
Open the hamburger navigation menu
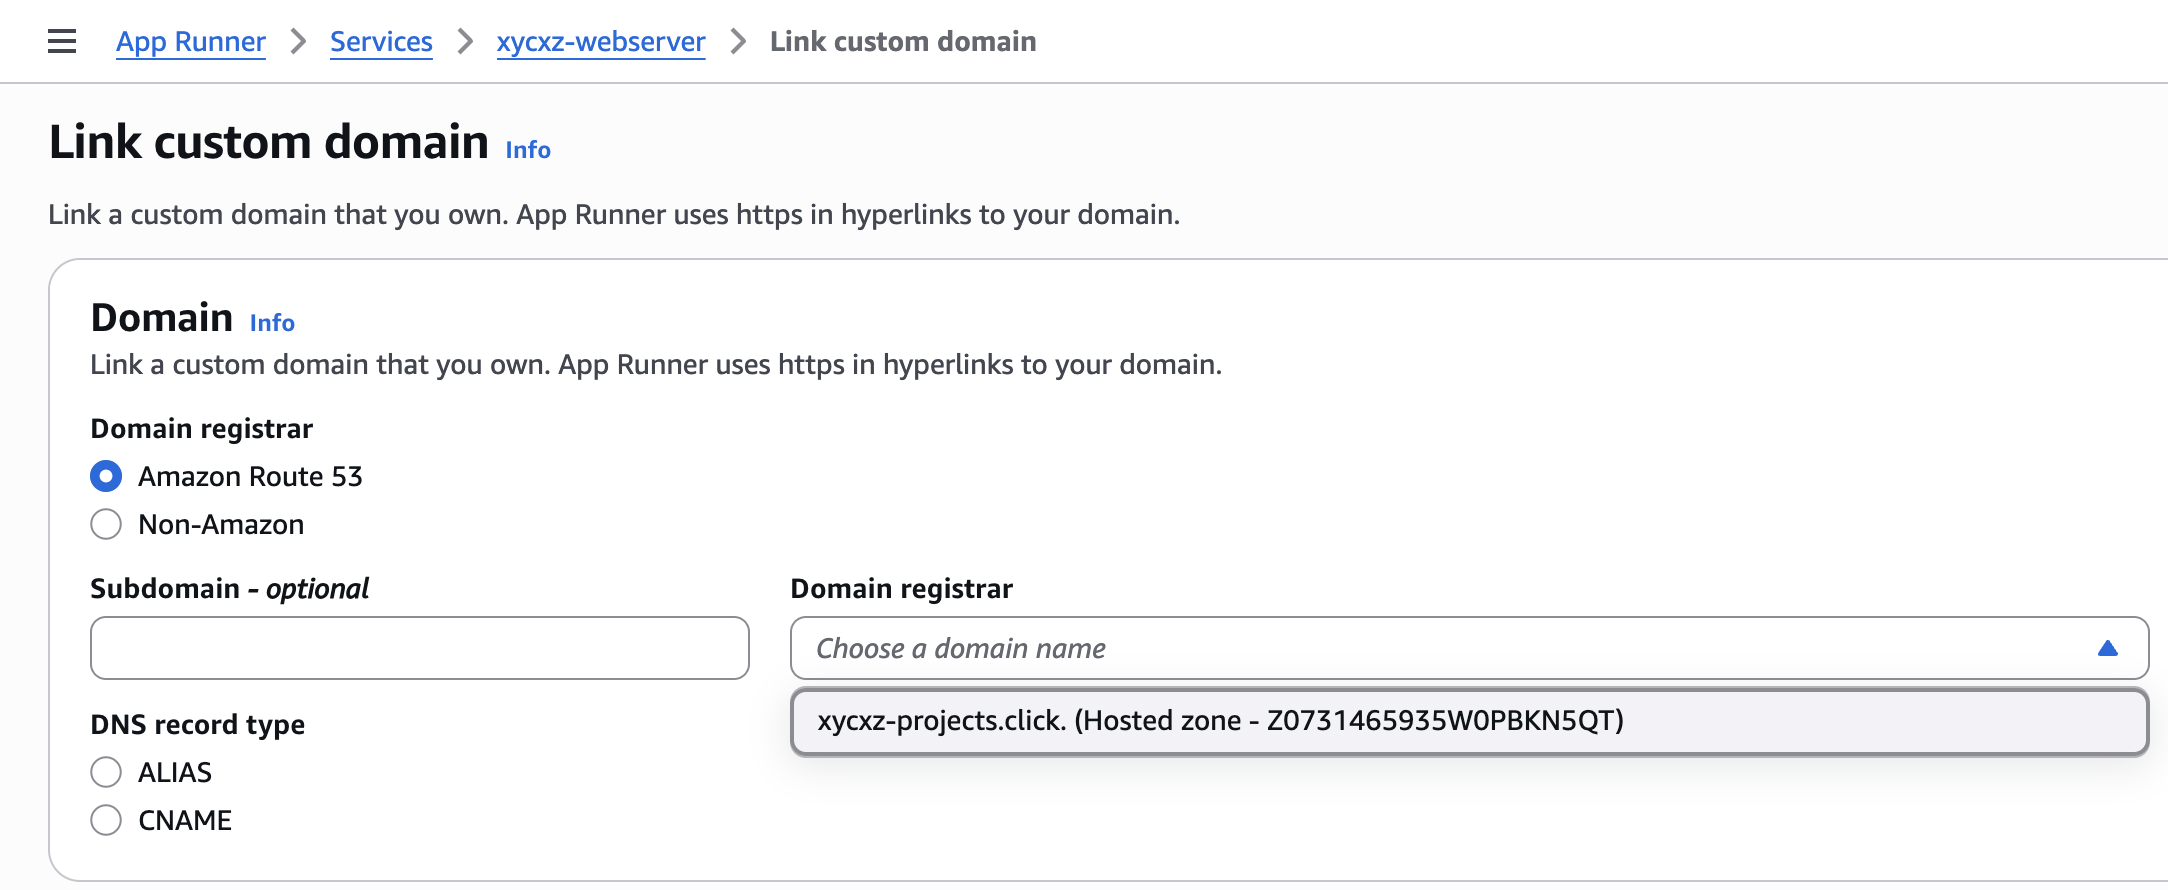point(62,41)
